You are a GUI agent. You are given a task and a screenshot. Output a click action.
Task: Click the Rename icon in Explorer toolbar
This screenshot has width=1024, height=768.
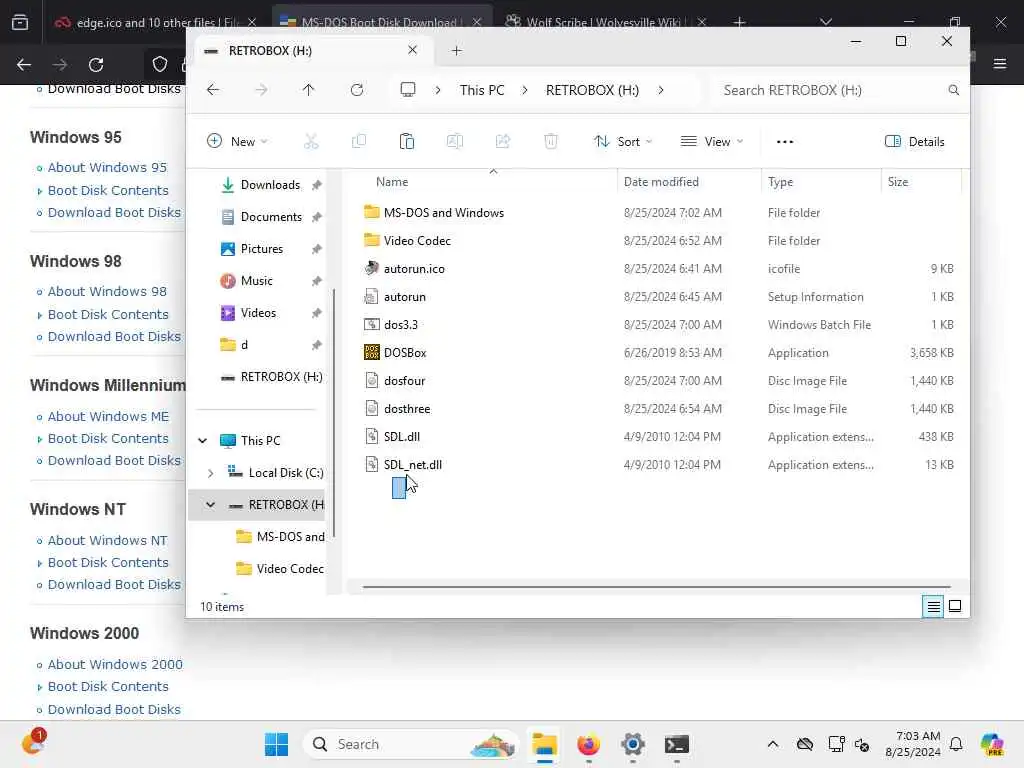click(455, 142)
